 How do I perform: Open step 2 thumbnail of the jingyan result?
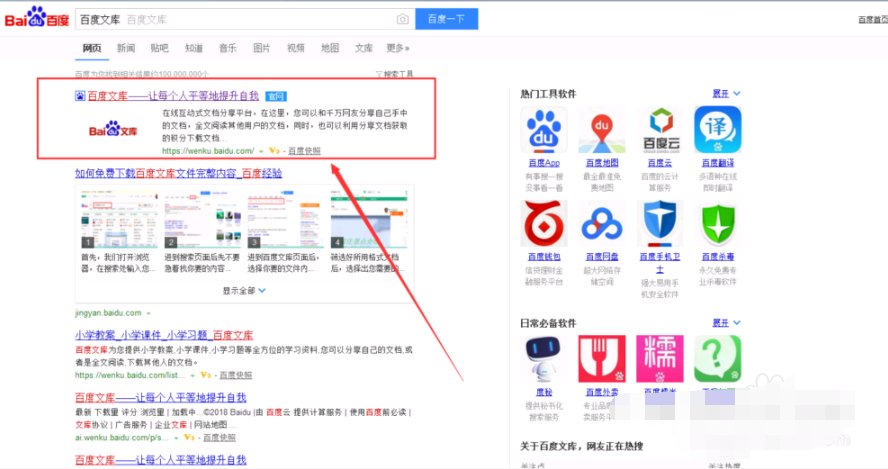(203, 219)
